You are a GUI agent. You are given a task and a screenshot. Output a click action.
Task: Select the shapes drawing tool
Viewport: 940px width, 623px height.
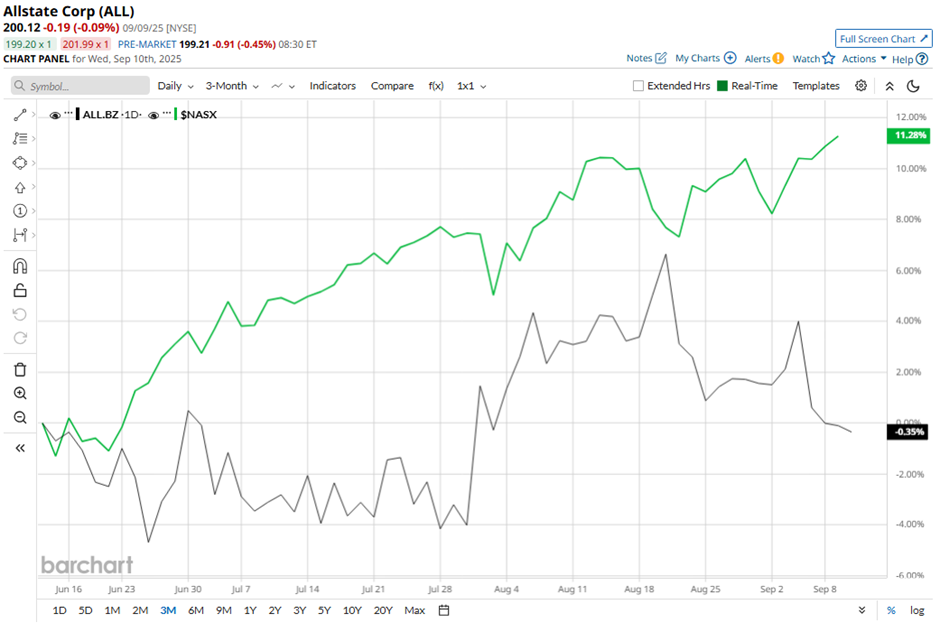(x=20, y=163)
